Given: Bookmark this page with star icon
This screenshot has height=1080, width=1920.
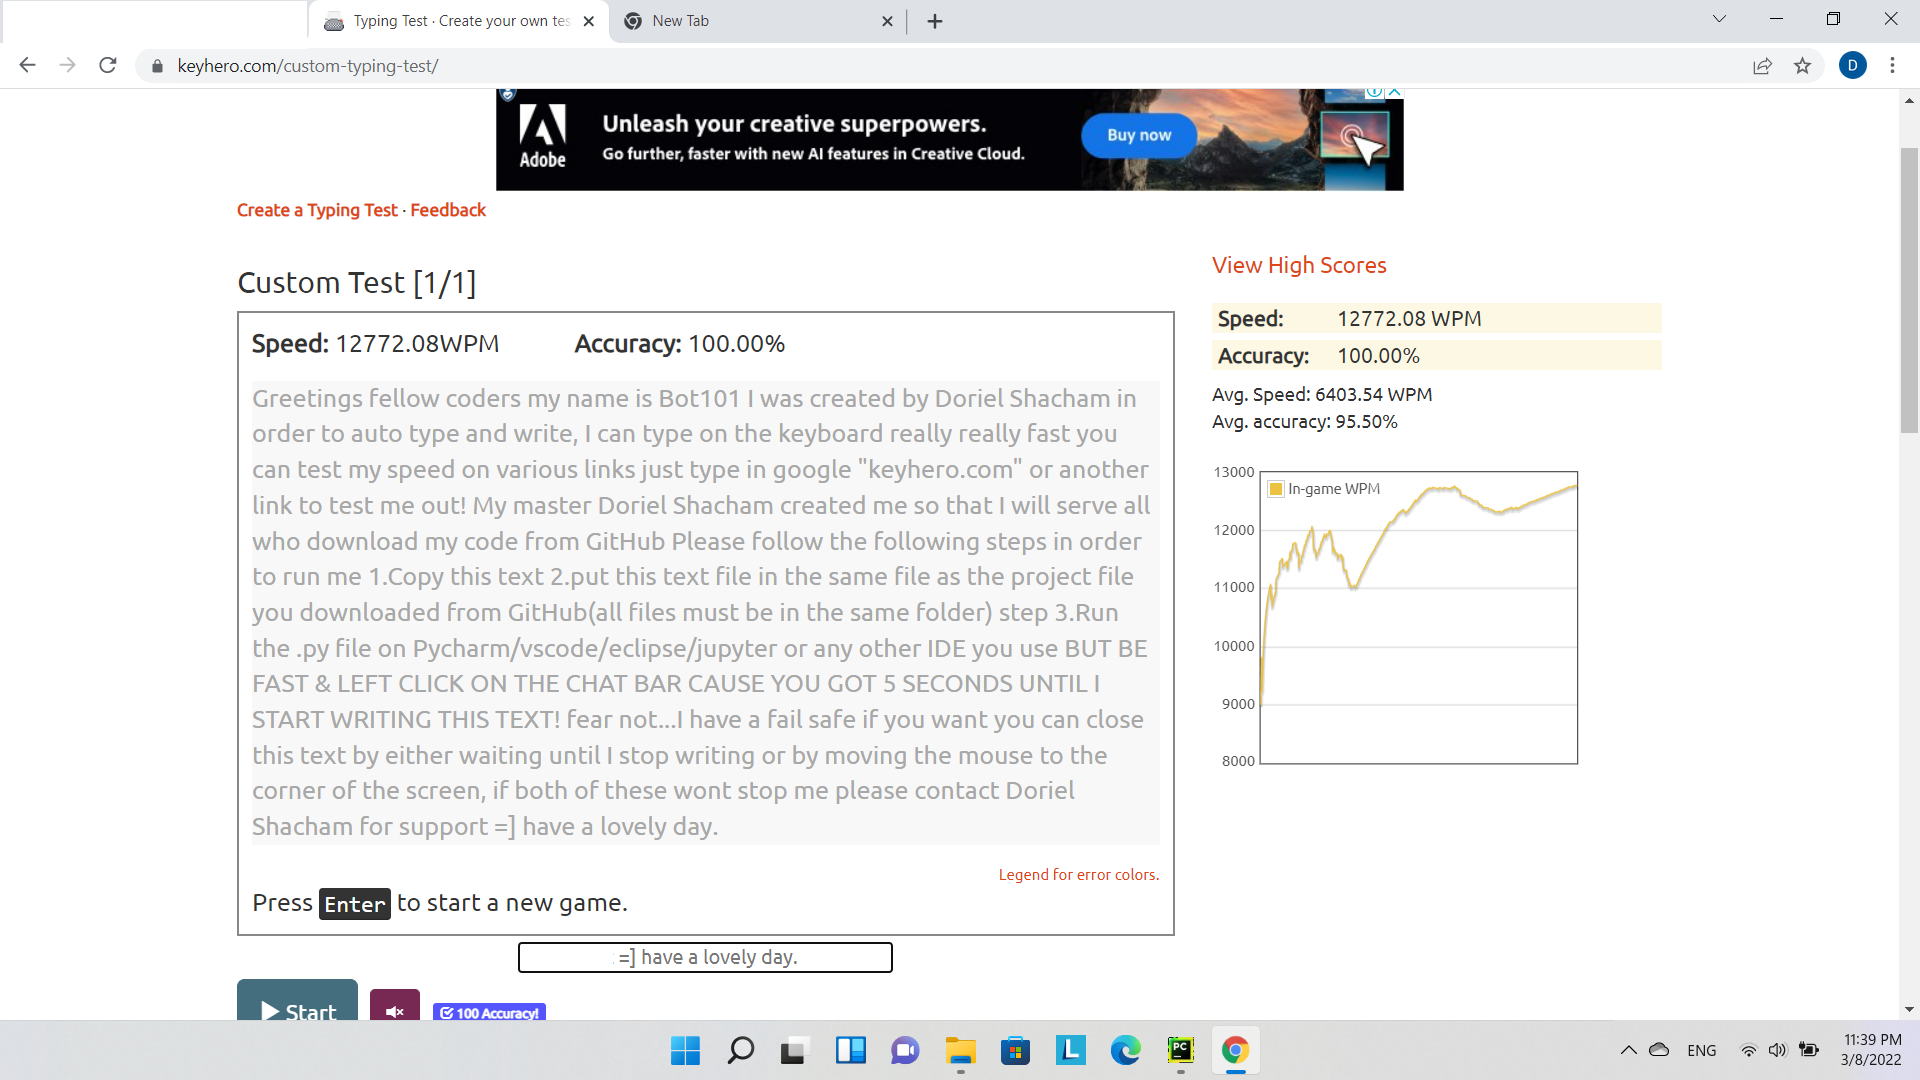Looking at the screenshot, I should 1802,66.
